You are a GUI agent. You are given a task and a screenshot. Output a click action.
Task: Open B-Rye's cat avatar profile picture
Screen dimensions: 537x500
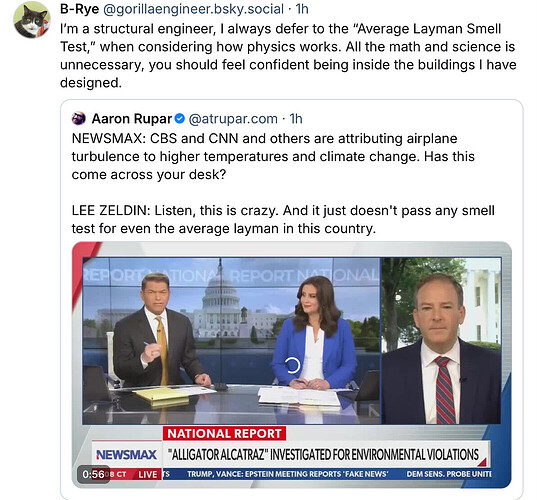pyautogui.click(x=32, y=20)
